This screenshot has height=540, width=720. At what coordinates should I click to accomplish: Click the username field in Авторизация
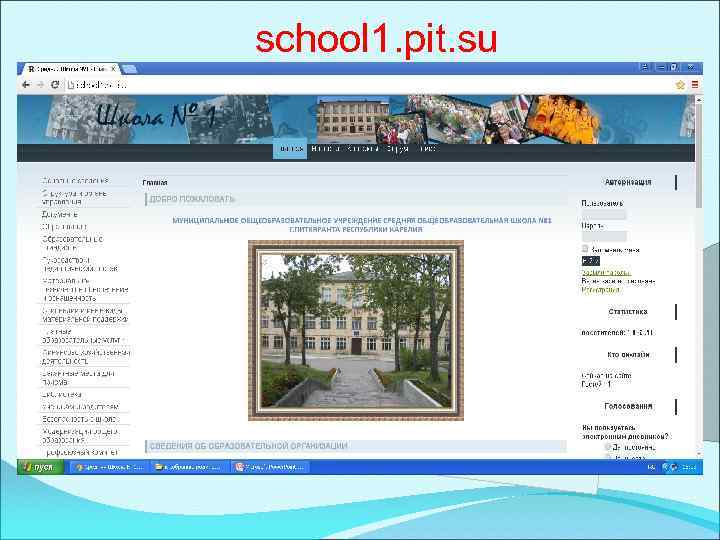pos(604,214)
